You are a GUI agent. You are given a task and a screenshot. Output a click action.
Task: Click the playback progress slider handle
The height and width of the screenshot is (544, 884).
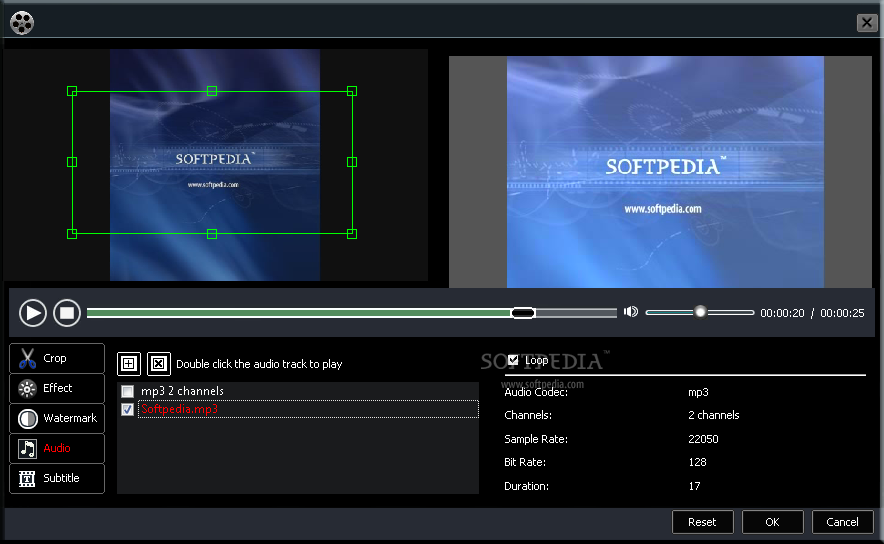point(523,313)
